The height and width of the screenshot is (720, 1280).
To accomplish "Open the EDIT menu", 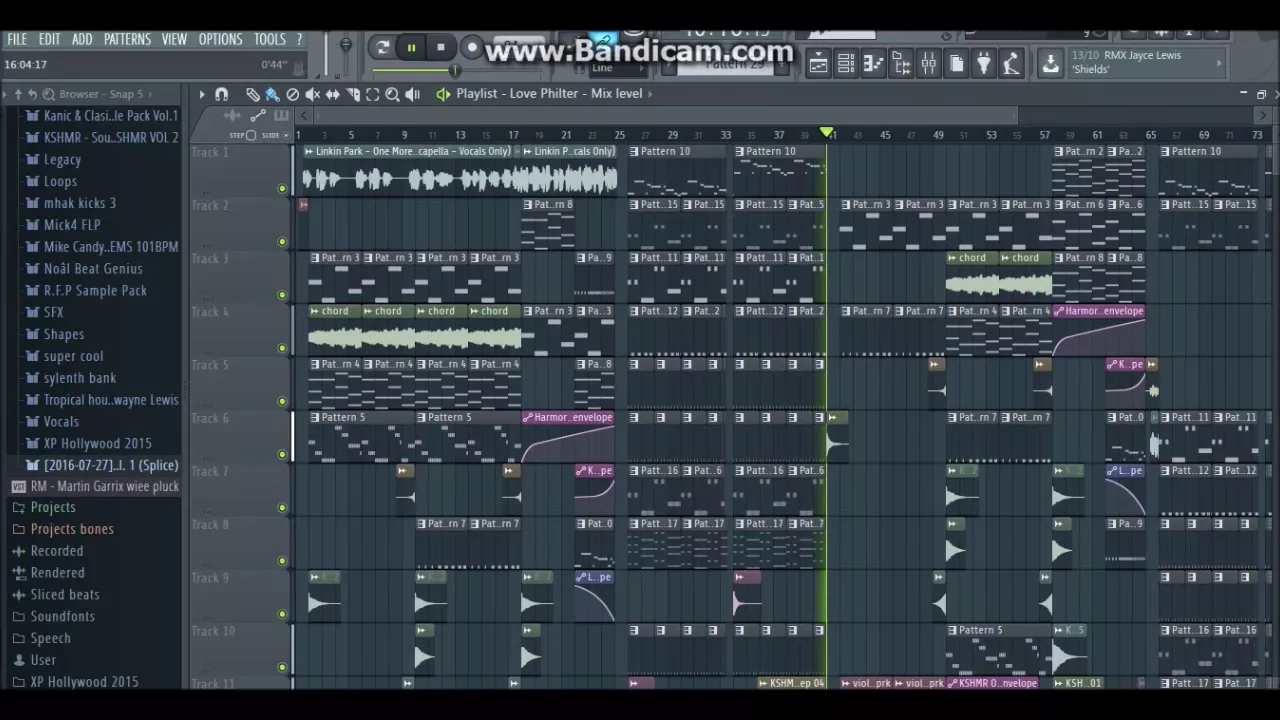I will pyautogui.click(x=49, y=39).
